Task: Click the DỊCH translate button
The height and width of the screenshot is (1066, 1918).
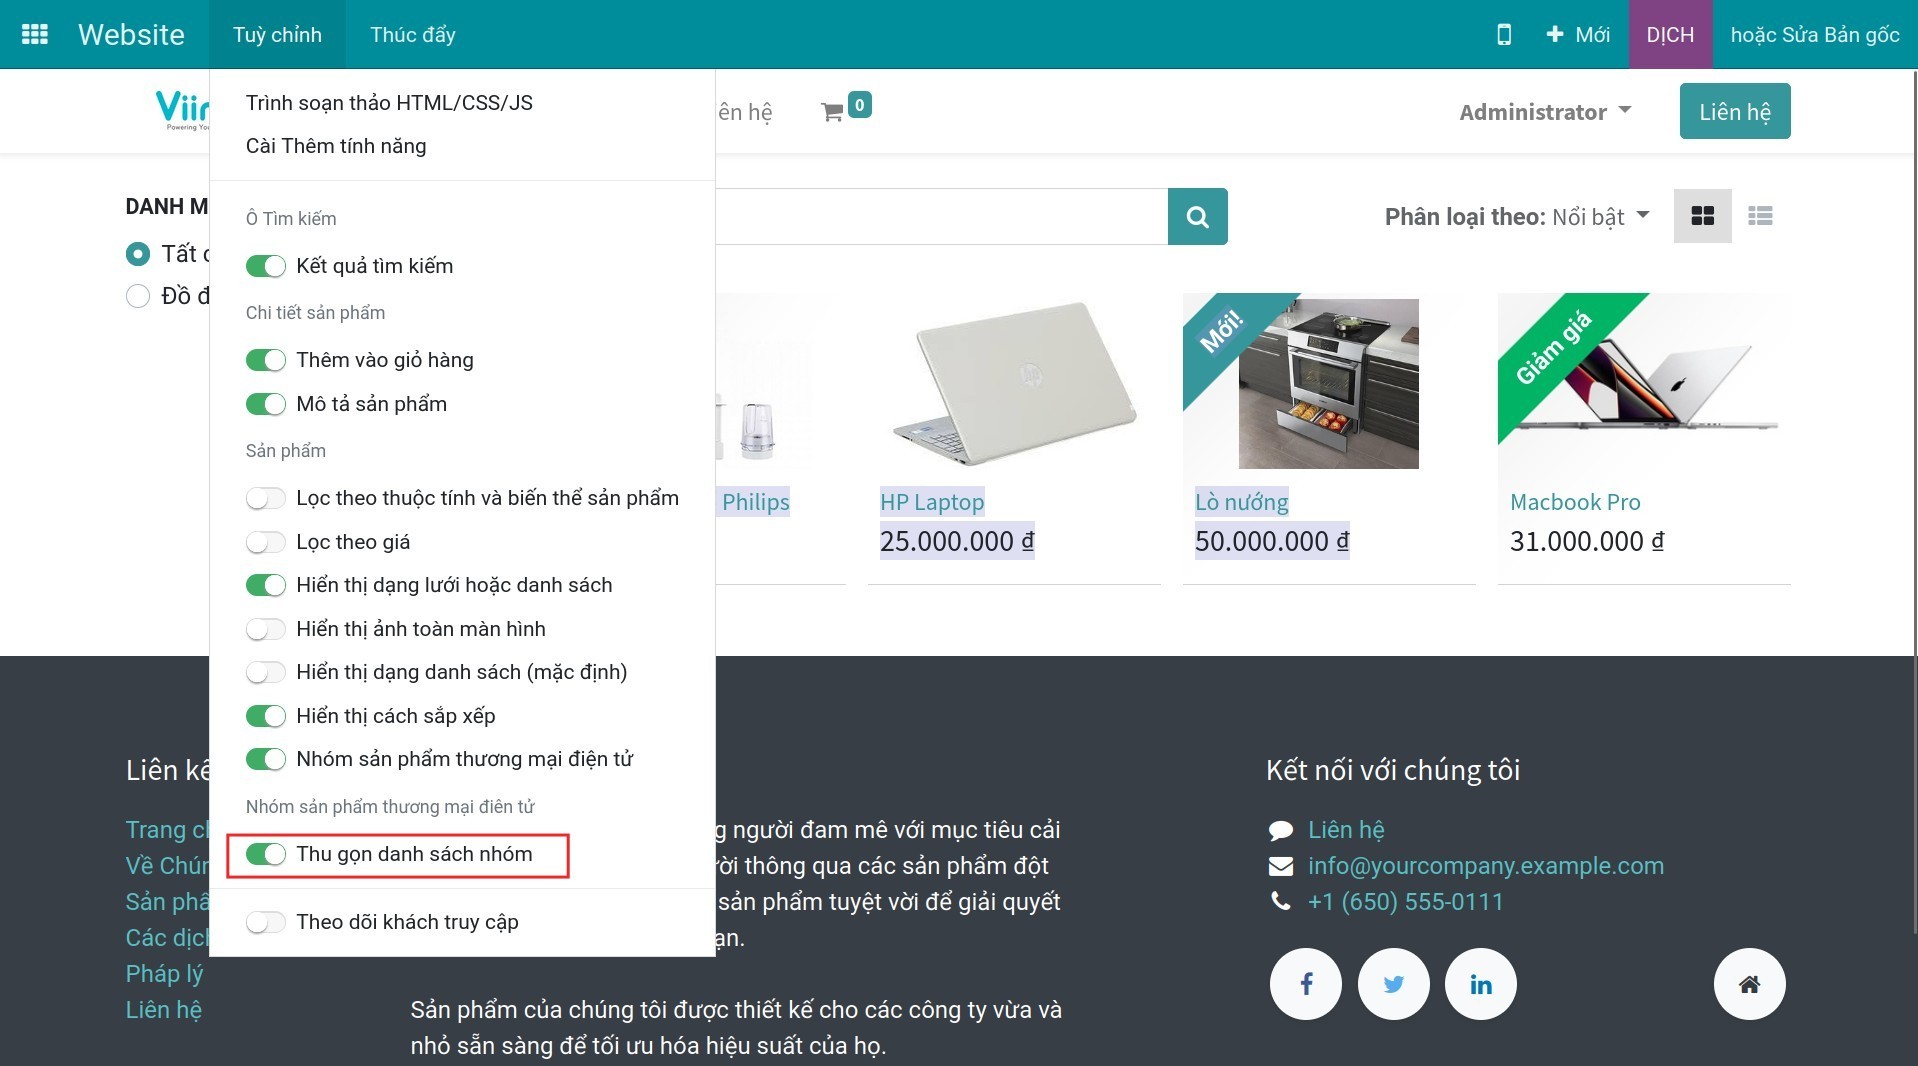Action: coord(1670,34)
